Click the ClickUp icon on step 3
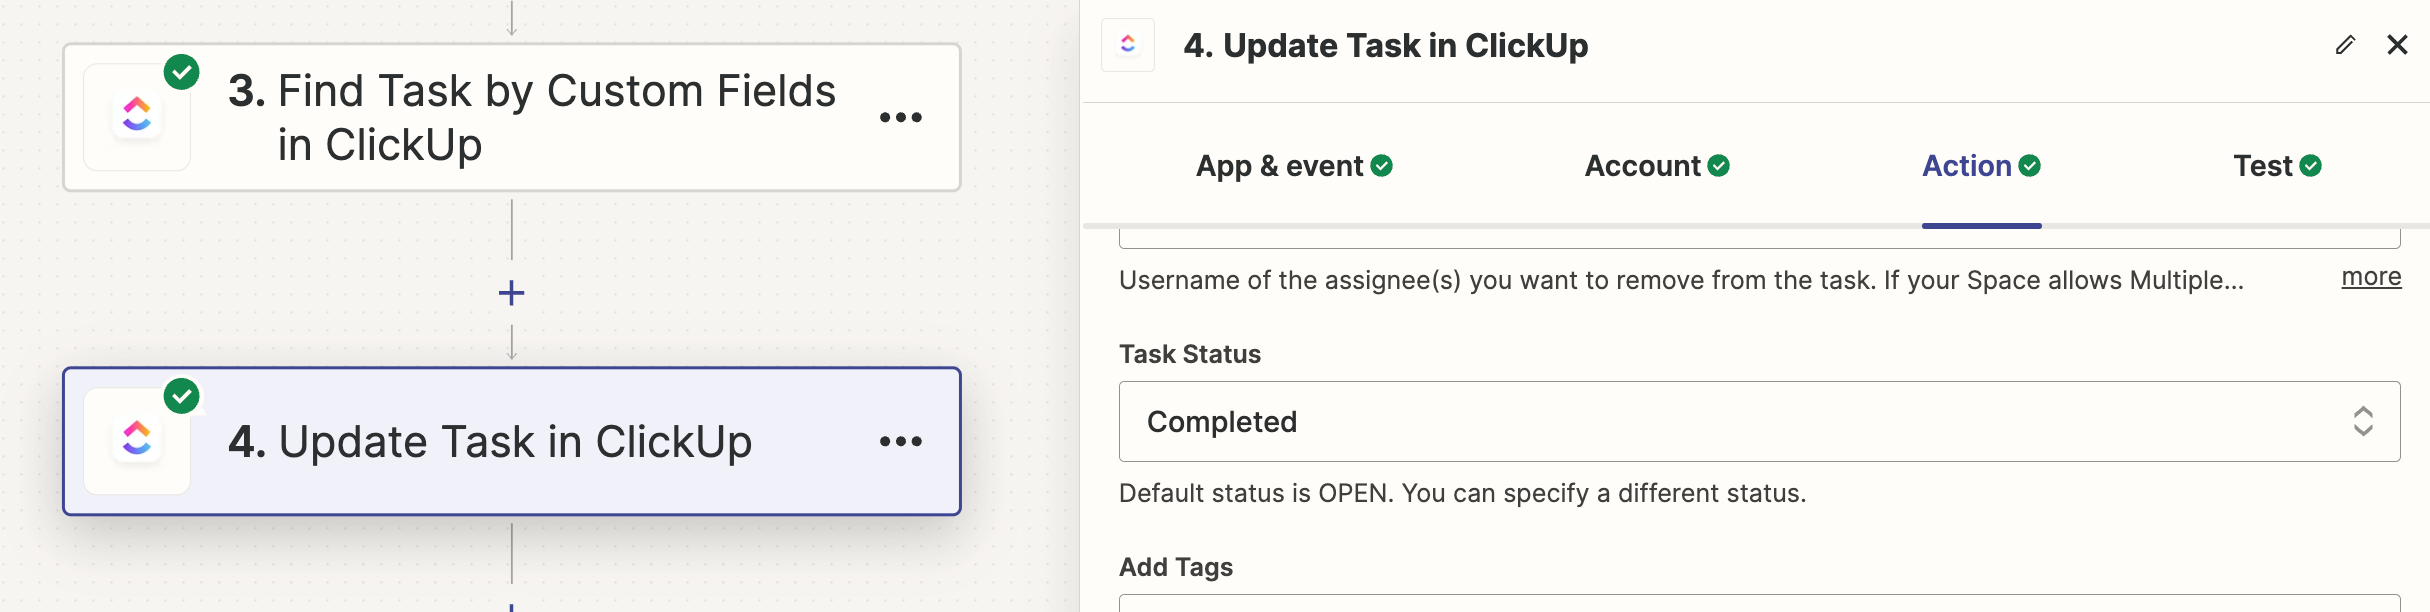 137,116
